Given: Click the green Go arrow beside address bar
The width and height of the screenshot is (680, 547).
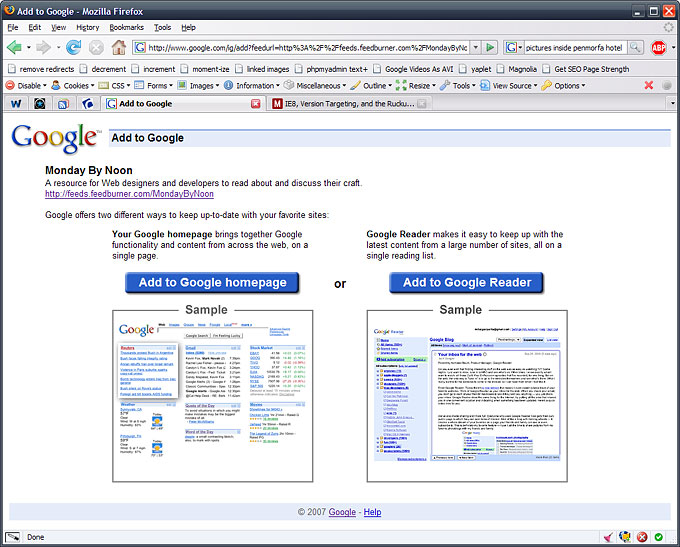Looking at the screenshot, I should click(x=490, y=47).
